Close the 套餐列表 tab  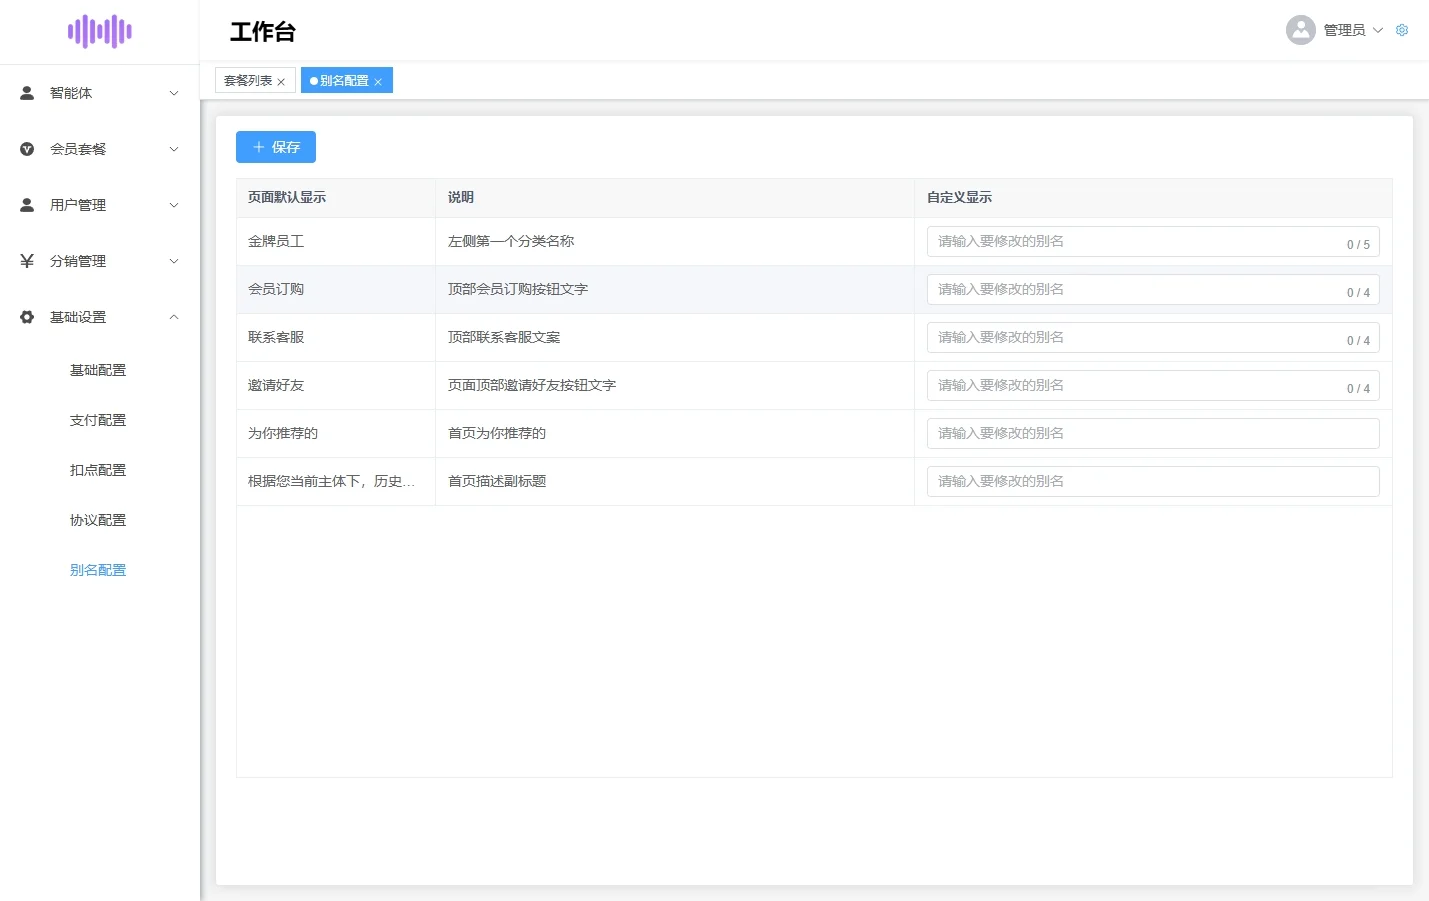281,82
